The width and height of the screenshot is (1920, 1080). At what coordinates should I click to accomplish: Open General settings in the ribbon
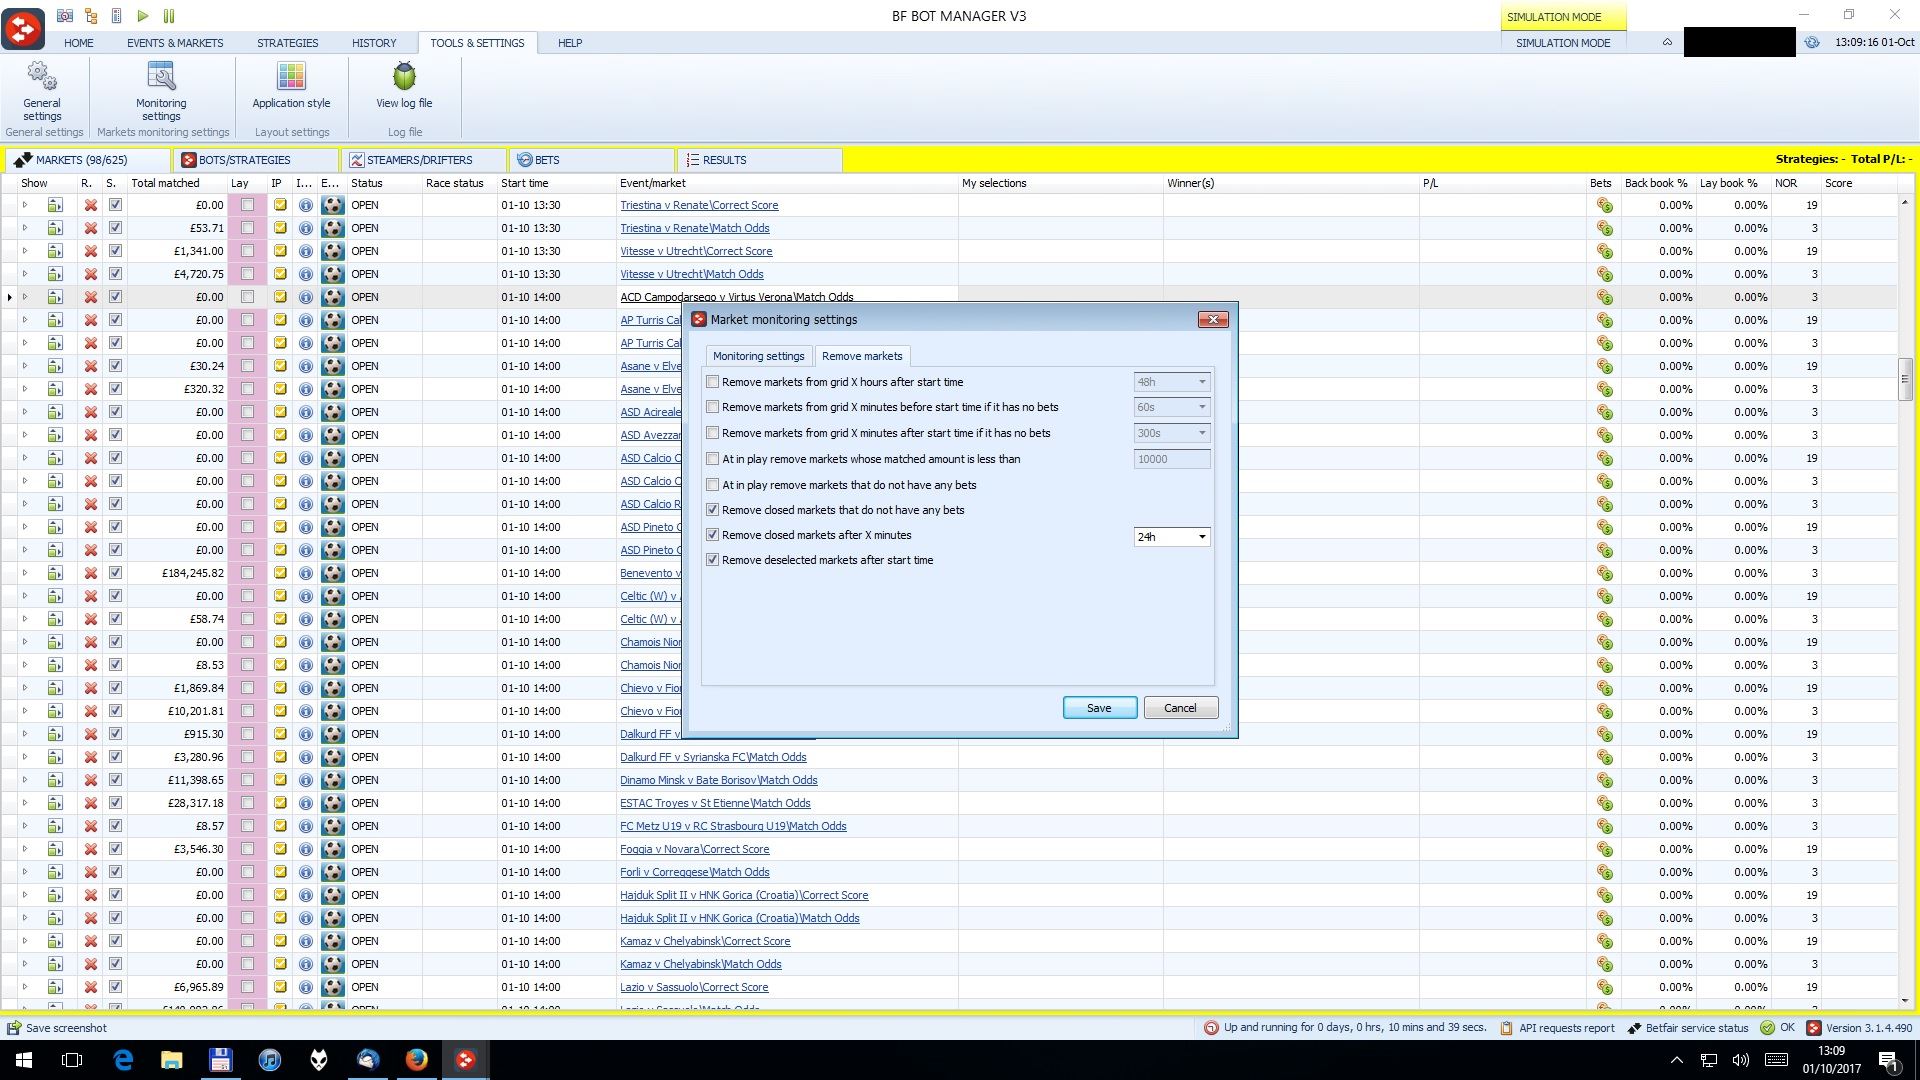tap(42, 91)
